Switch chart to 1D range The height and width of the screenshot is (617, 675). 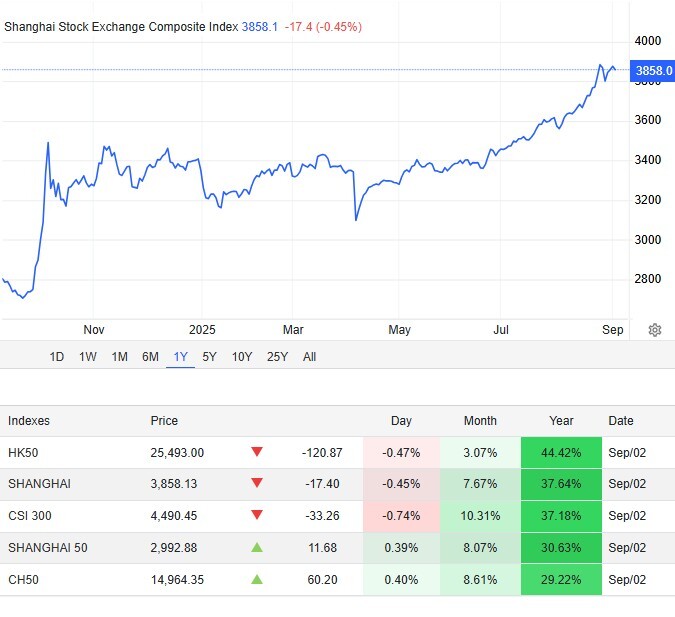57,357
